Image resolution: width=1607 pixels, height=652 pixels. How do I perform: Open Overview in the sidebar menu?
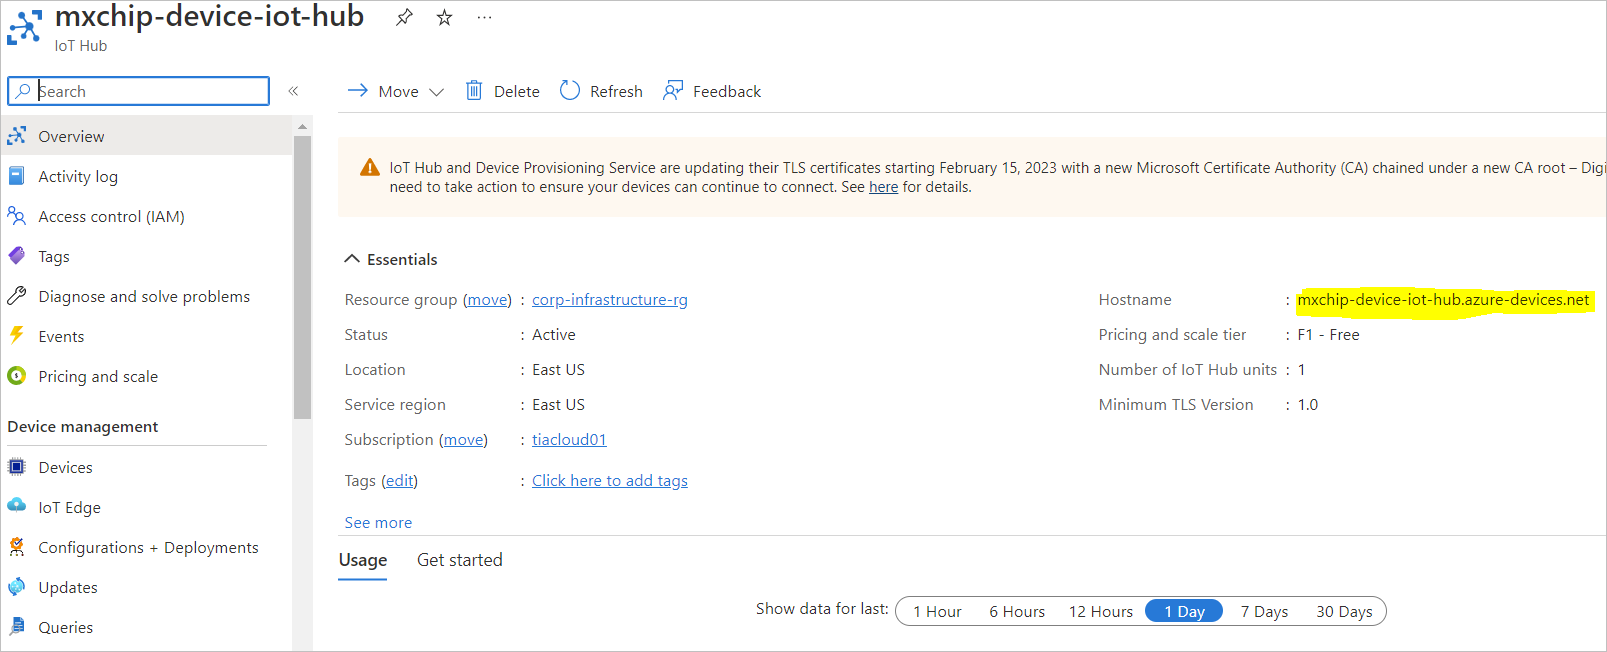pos(146,136)
